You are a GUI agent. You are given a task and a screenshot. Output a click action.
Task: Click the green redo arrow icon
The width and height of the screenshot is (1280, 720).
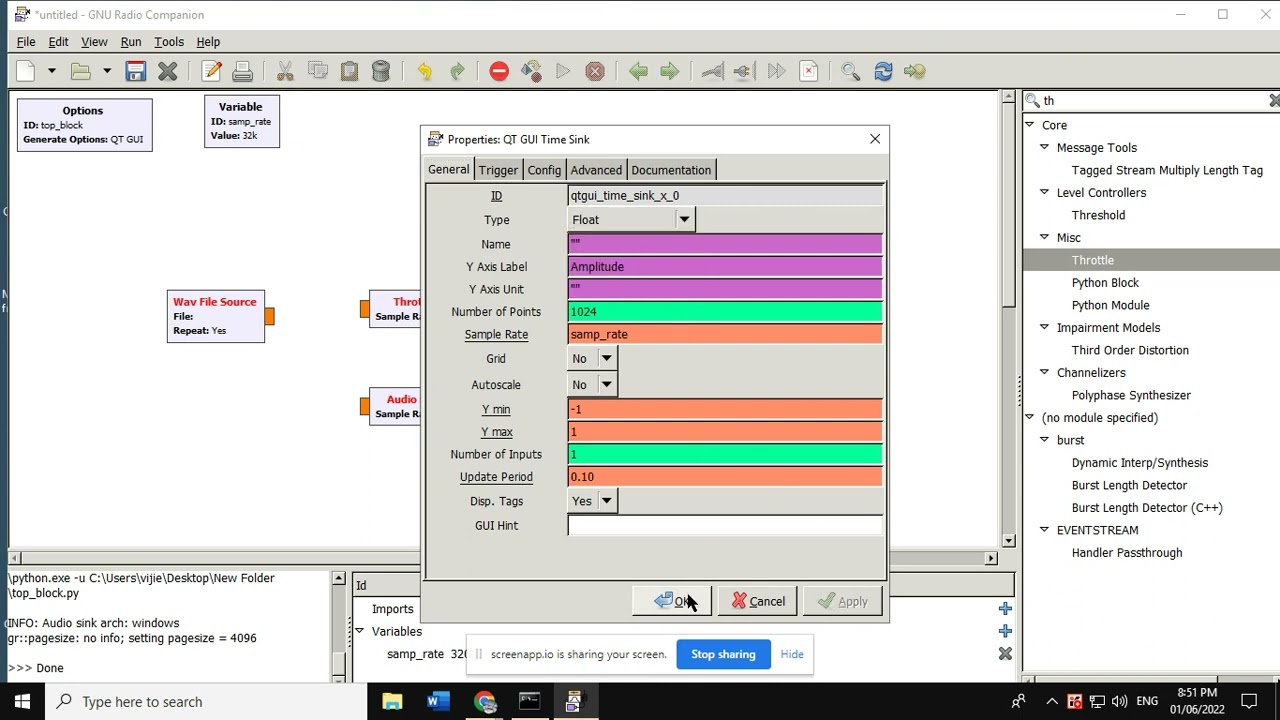456,71
